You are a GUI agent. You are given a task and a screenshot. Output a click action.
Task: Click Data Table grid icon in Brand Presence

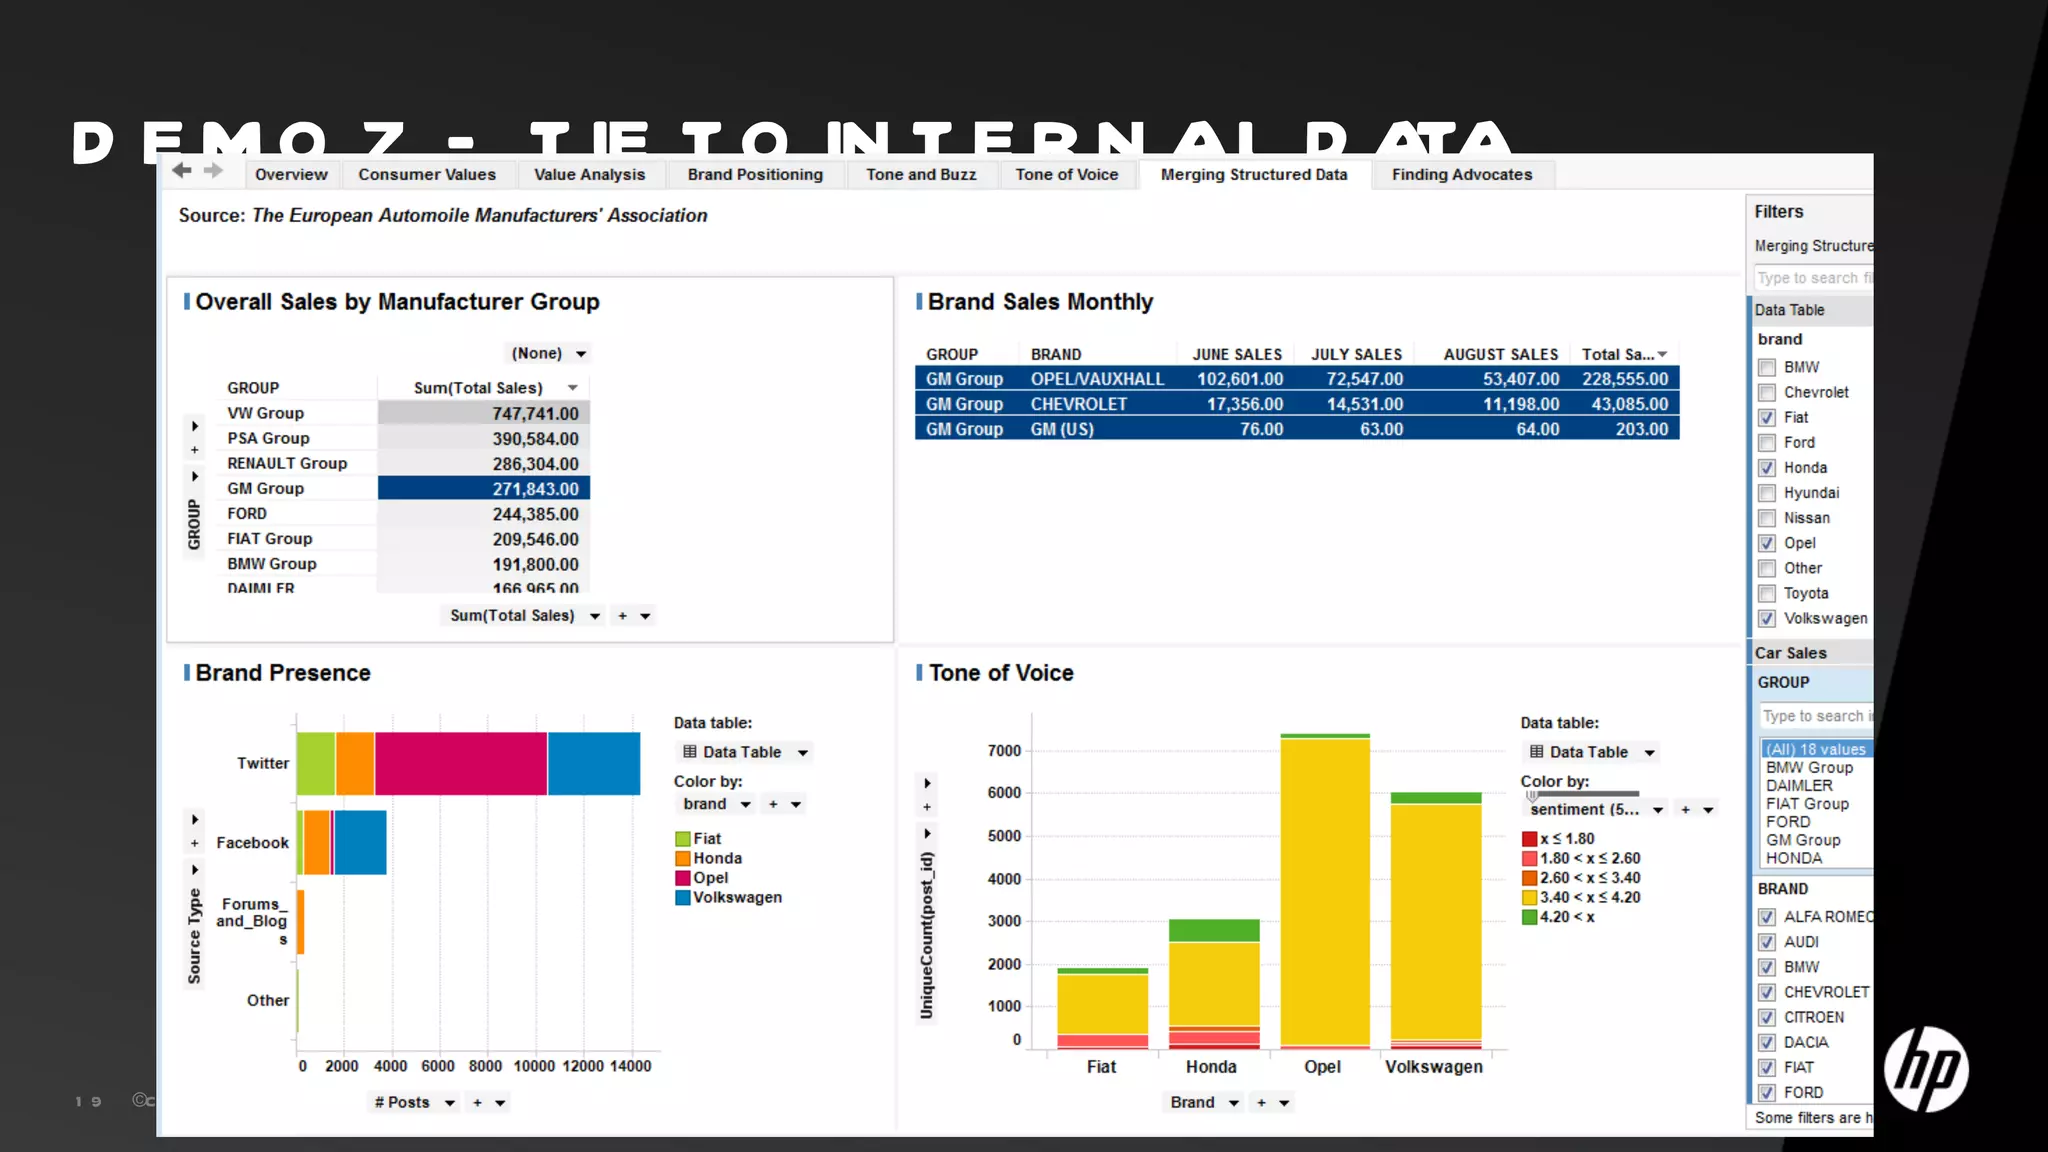coord(689,752)
